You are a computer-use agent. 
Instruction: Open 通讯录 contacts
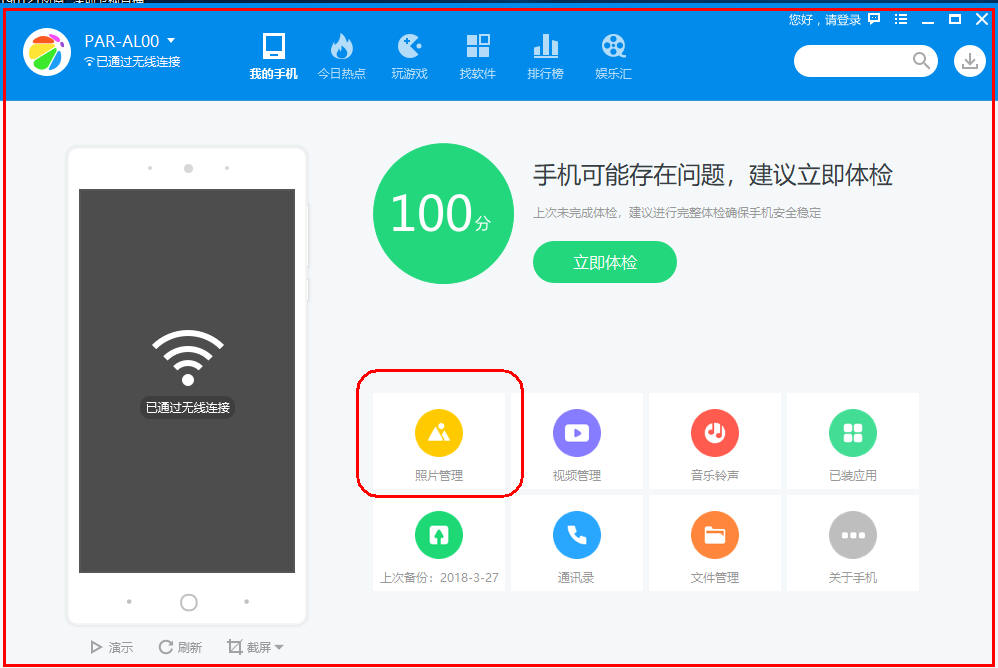pos(577,543)
